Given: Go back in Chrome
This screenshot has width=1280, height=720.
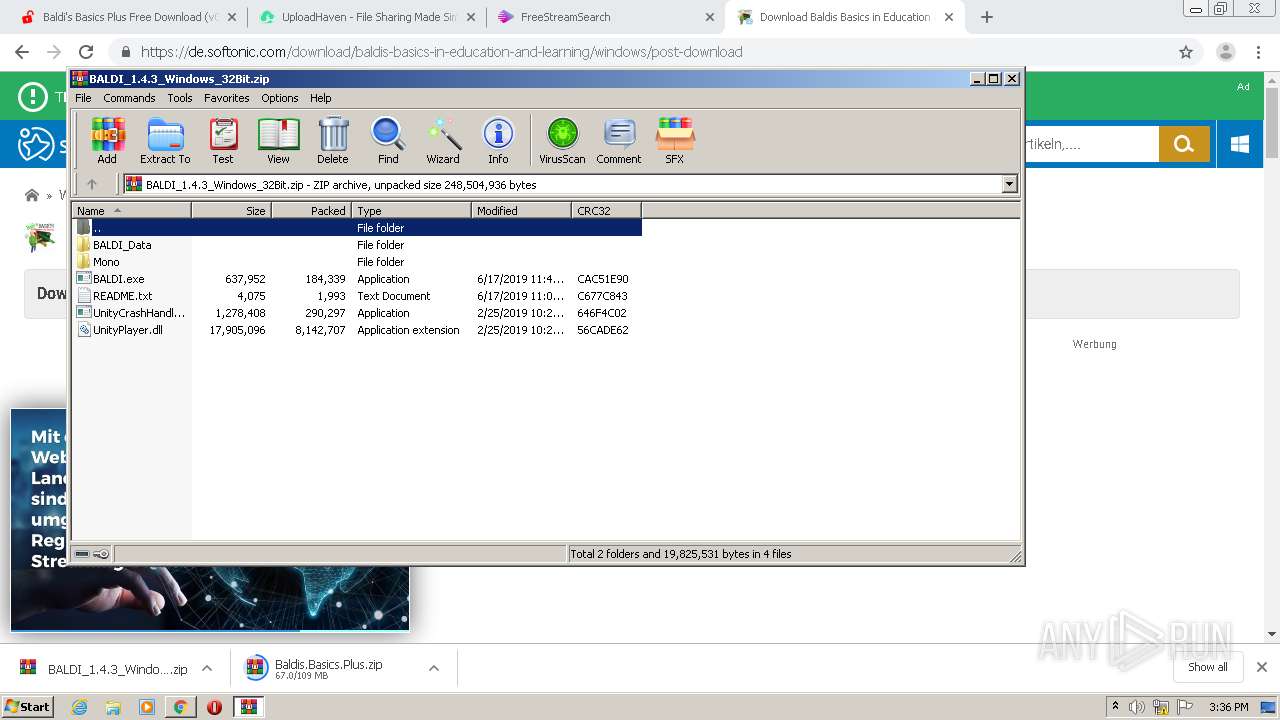Looking at the screenshot, I should point(22,52).
